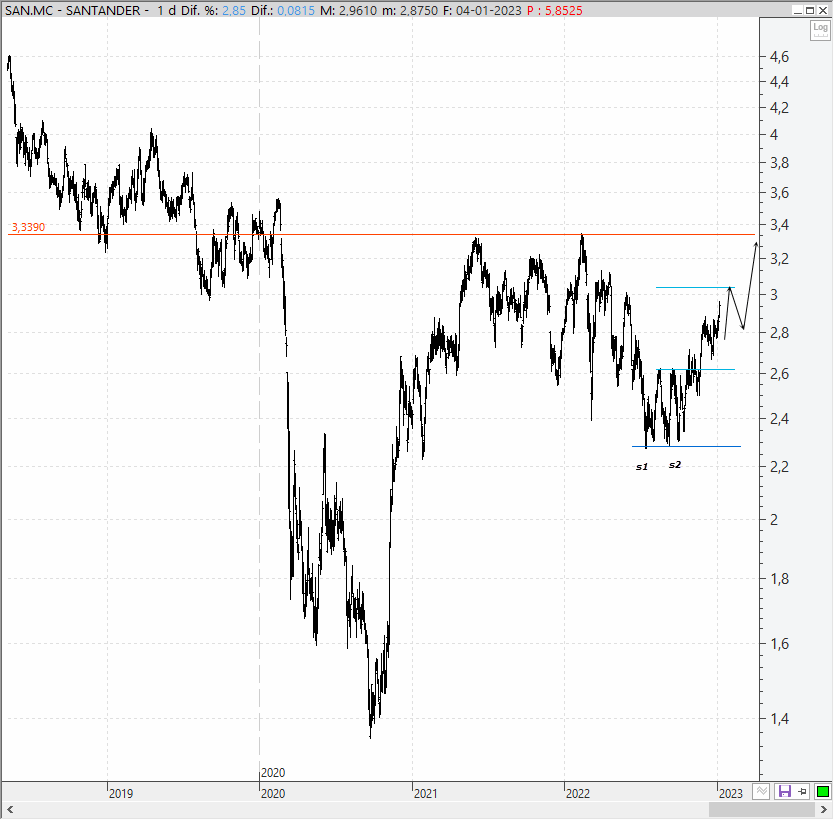This screenshot has height=820, width=834.
Task: Click the horizontal scrollbar thumb
Action: point(762,810)
